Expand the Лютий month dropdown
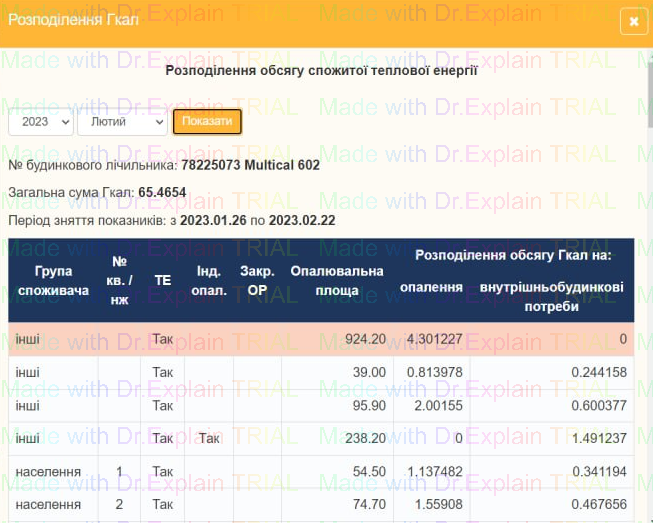 pos(121,121)
